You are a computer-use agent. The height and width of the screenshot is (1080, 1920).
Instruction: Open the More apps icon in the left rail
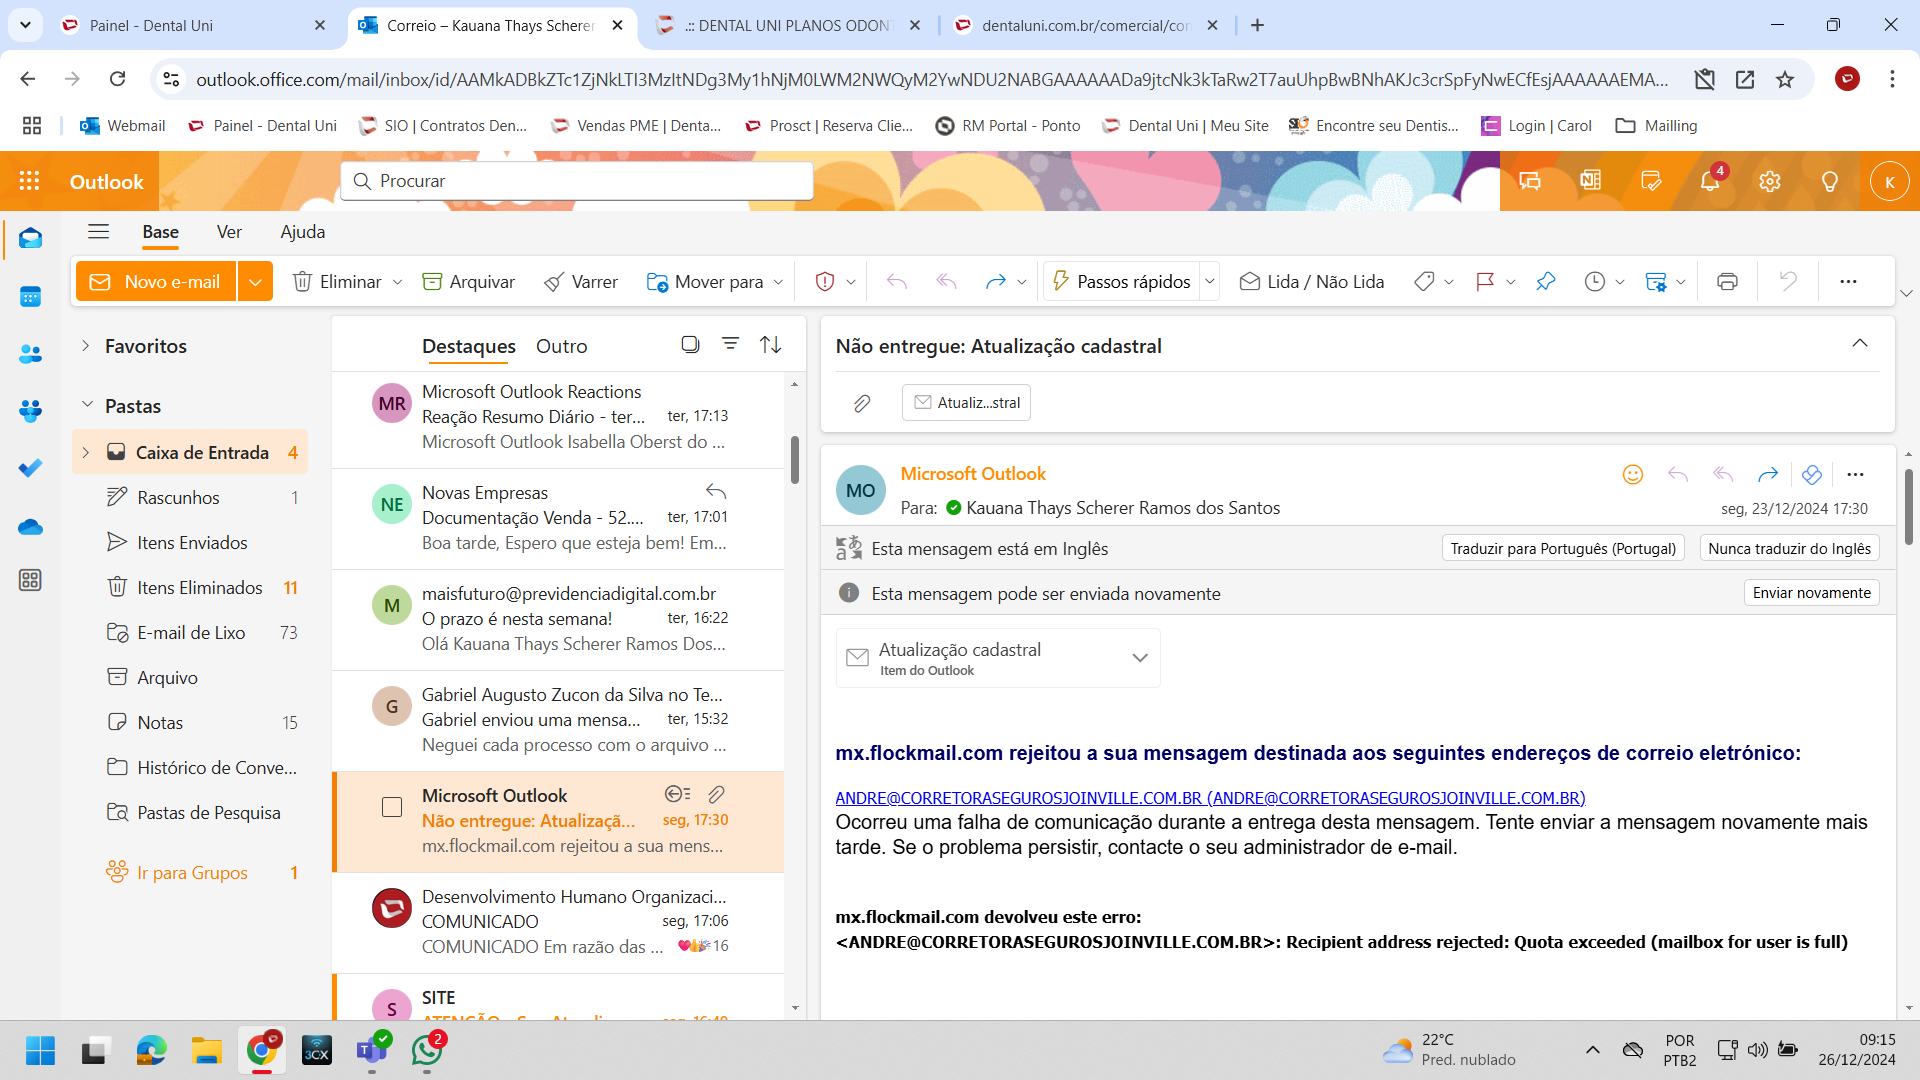(x=30, y=581)
